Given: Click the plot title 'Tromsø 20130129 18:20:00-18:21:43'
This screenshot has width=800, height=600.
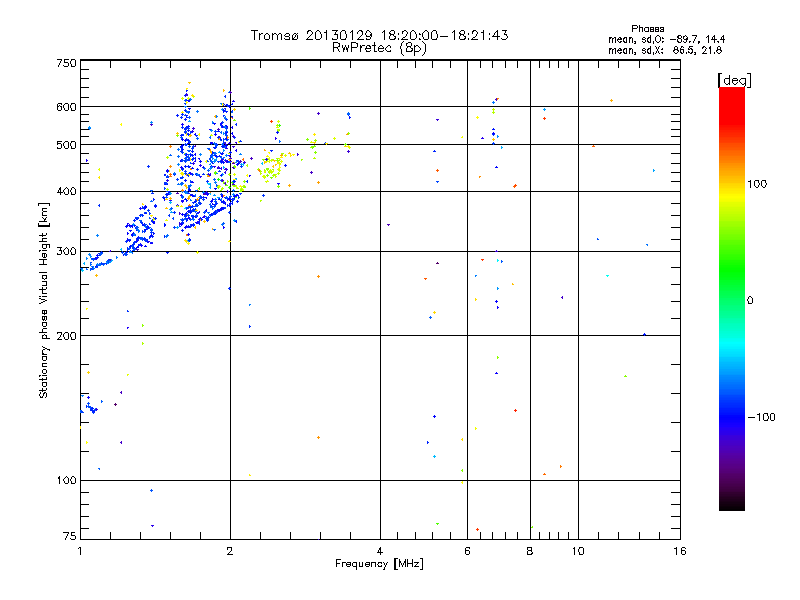Looking at the screenshot, I should (x=379, y=35).
